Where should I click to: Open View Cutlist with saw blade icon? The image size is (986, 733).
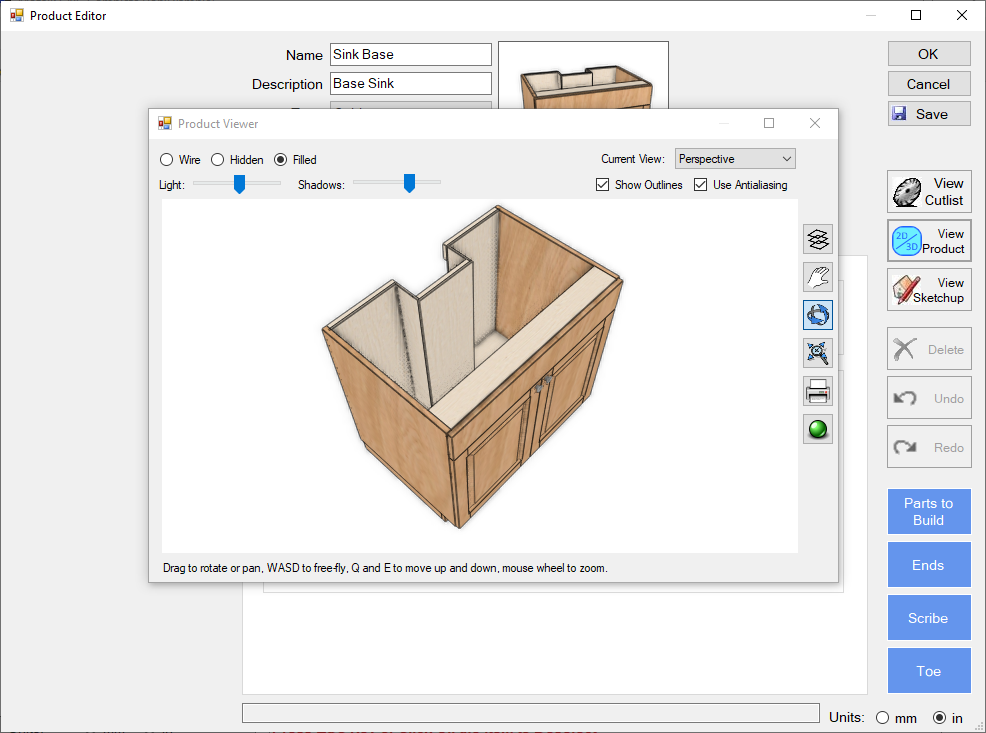[x=928, y=191]
